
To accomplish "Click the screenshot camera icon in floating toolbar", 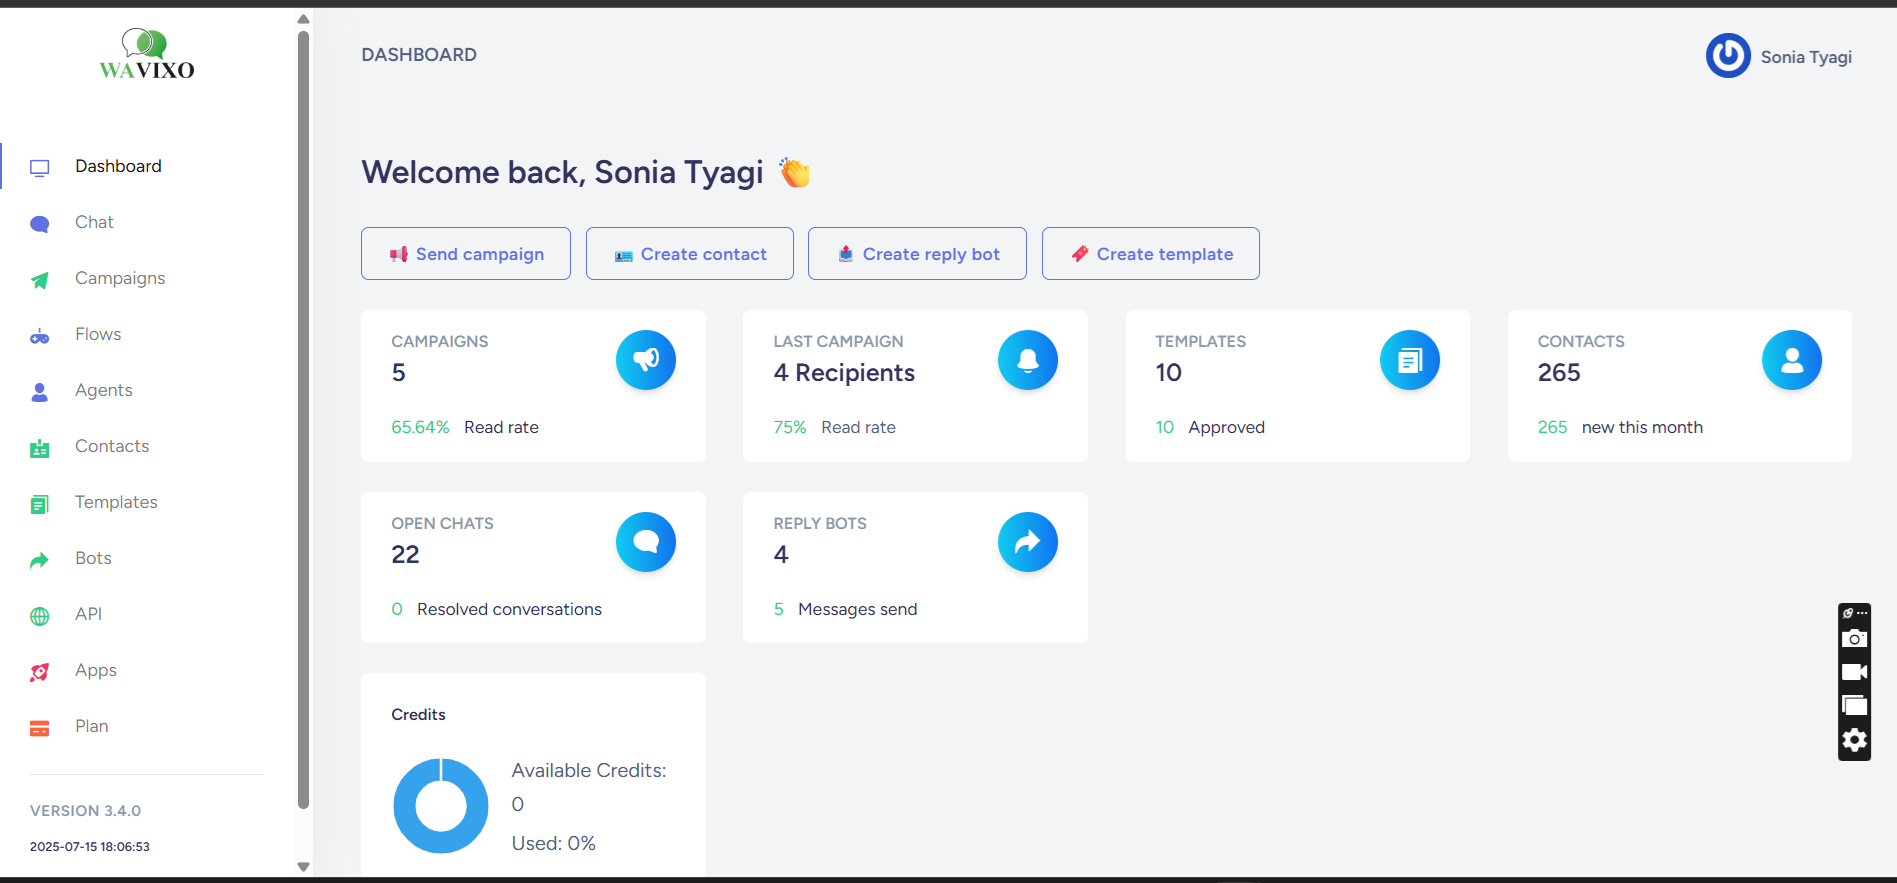I will point(1854,638).
